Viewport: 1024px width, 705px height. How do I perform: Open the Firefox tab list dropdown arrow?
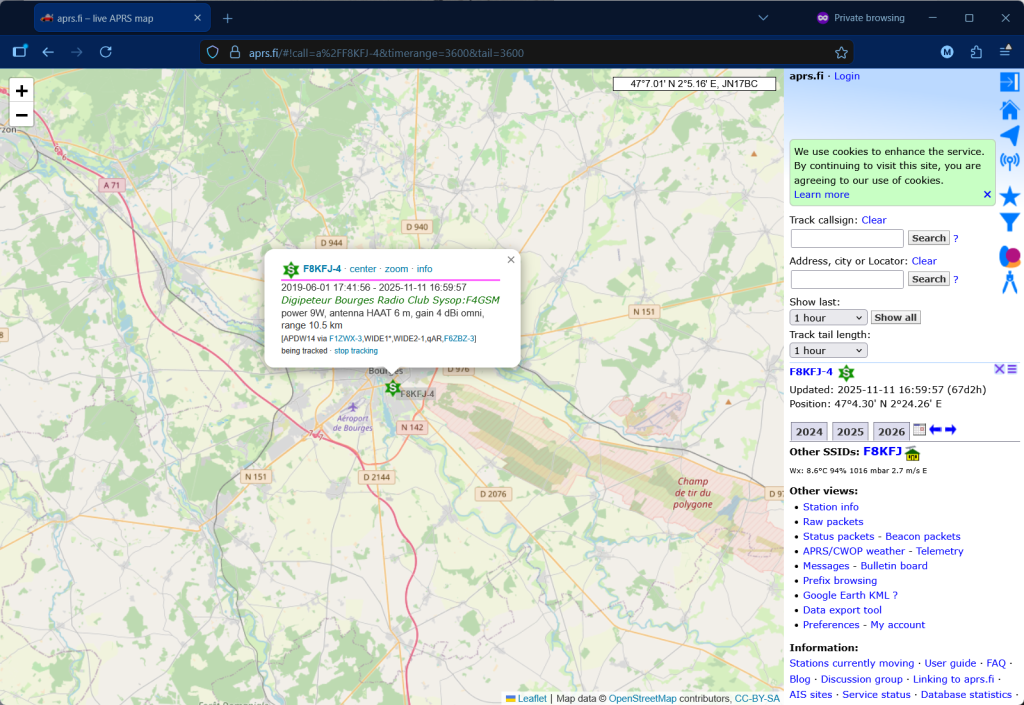(764, 18)
